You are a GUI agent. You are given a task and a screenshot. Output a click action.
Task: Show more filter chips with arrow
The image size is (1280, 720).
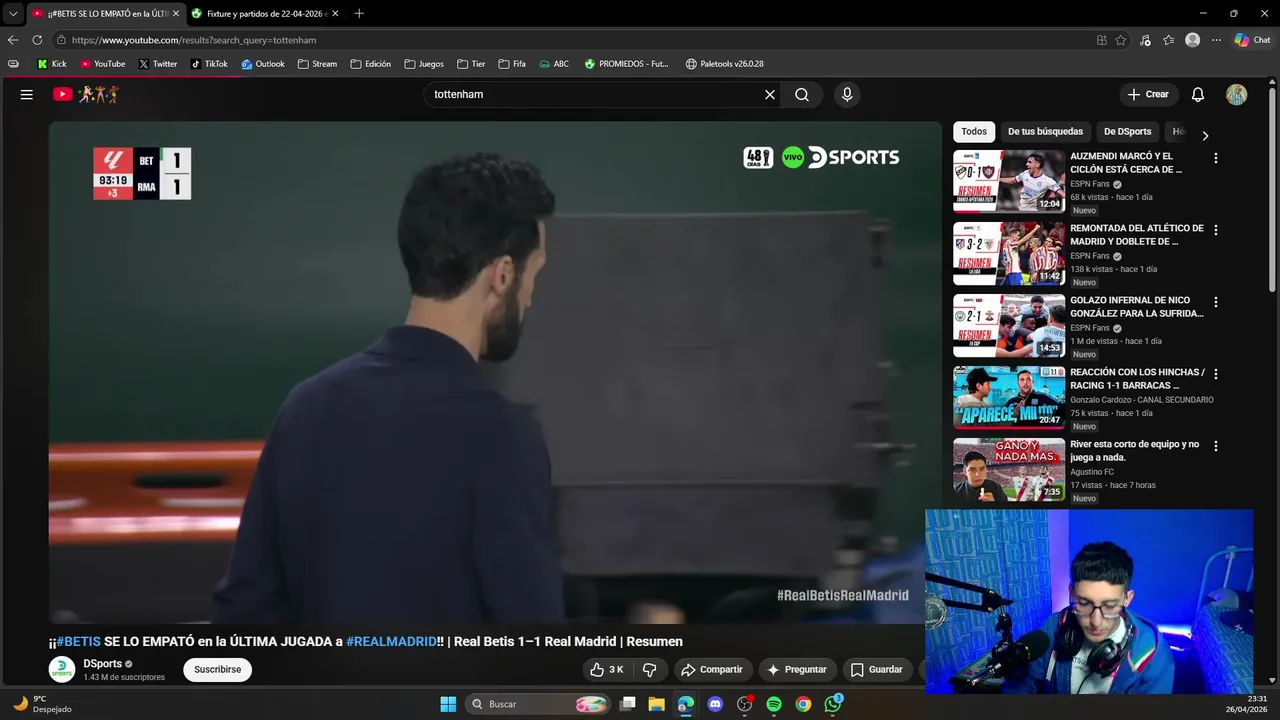click(1205, 135)
